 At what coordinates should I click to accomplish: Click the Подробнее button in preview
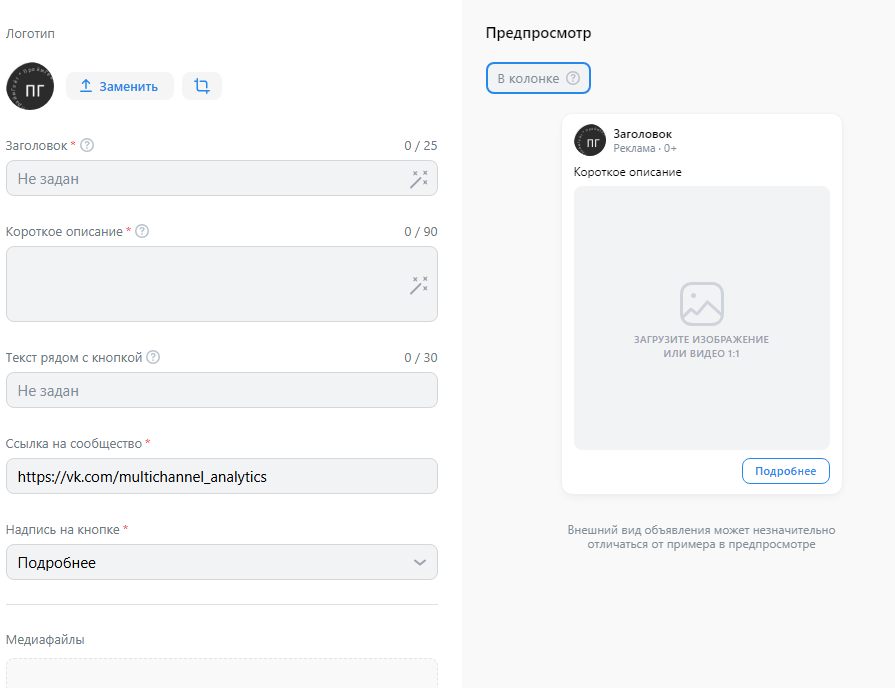[785, 471]
